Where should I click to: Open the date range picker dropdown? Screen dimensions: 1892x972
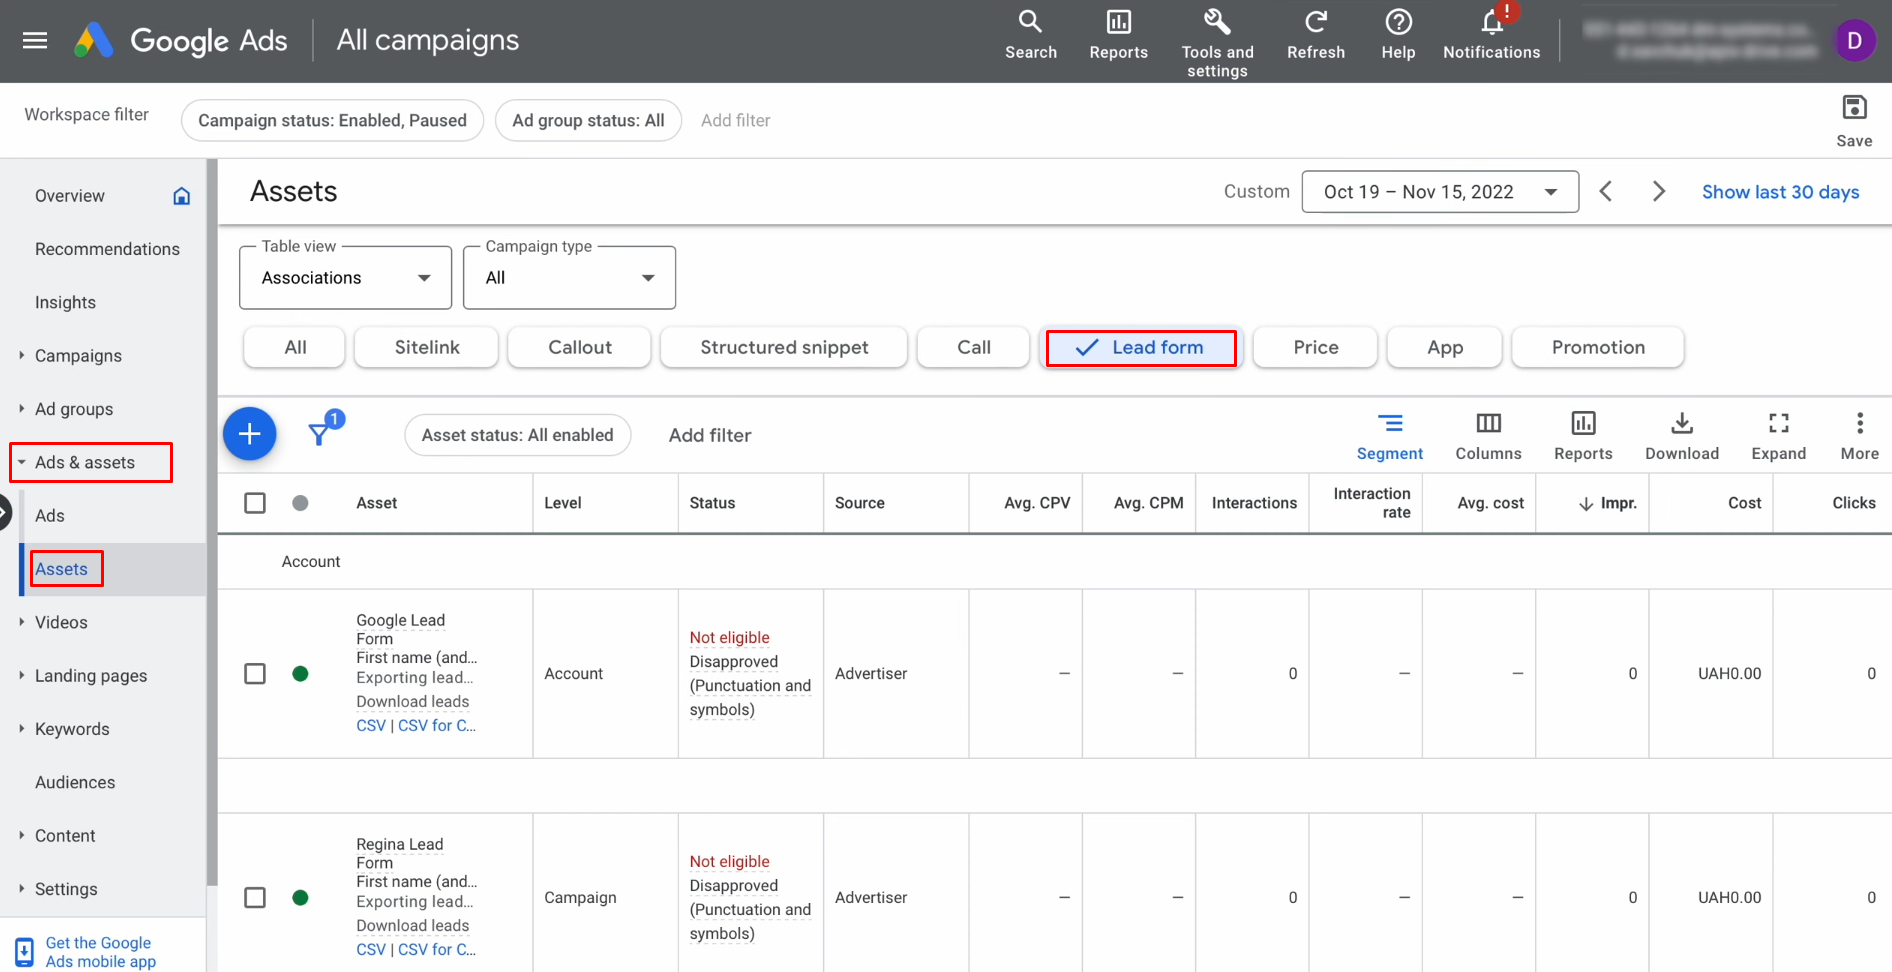(1440, 192)
